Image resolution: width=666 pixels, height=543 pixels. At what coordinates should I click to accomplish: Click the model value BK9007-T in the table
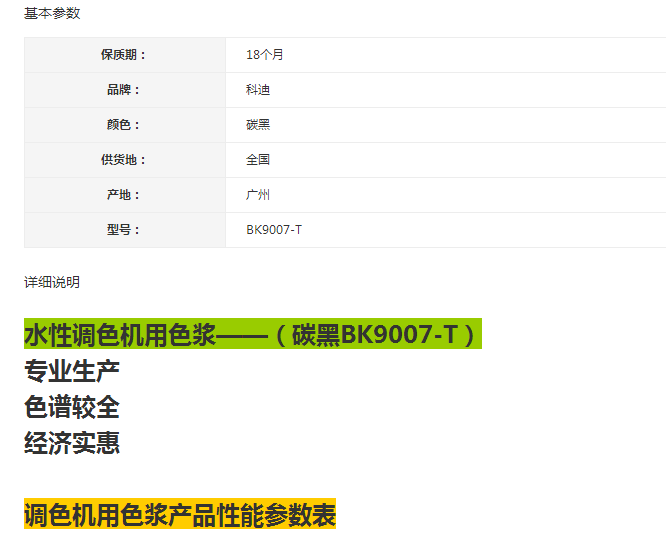274,230
